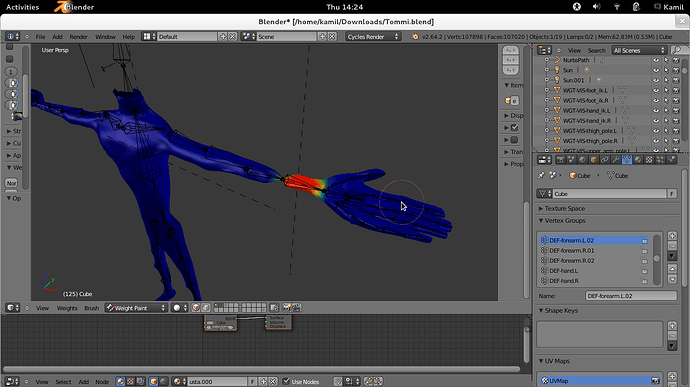Add new screen layout plus button
The image size is (690, 387).
click(x=223, y=37)
